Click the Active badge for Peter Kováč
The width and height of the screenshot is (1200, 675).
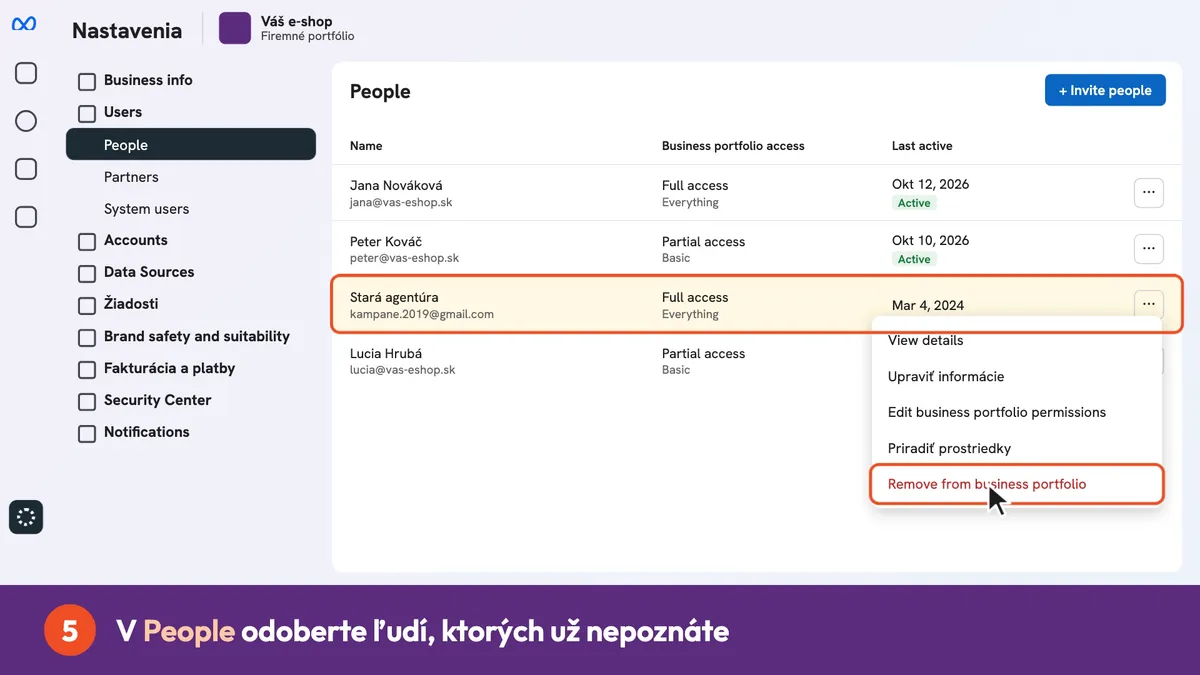tap(914, 259)
